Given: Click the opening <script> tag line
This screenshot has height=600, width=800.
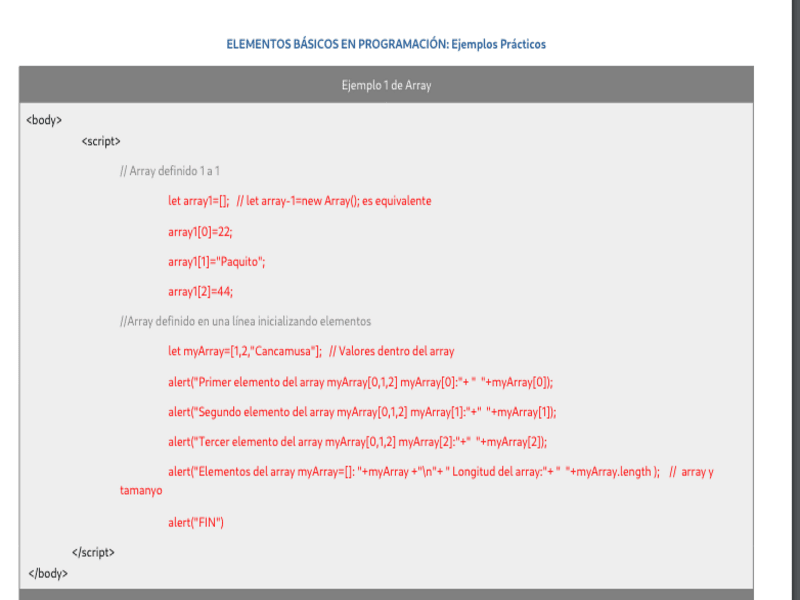Looking at the screenshot, I should coord(101,141).
